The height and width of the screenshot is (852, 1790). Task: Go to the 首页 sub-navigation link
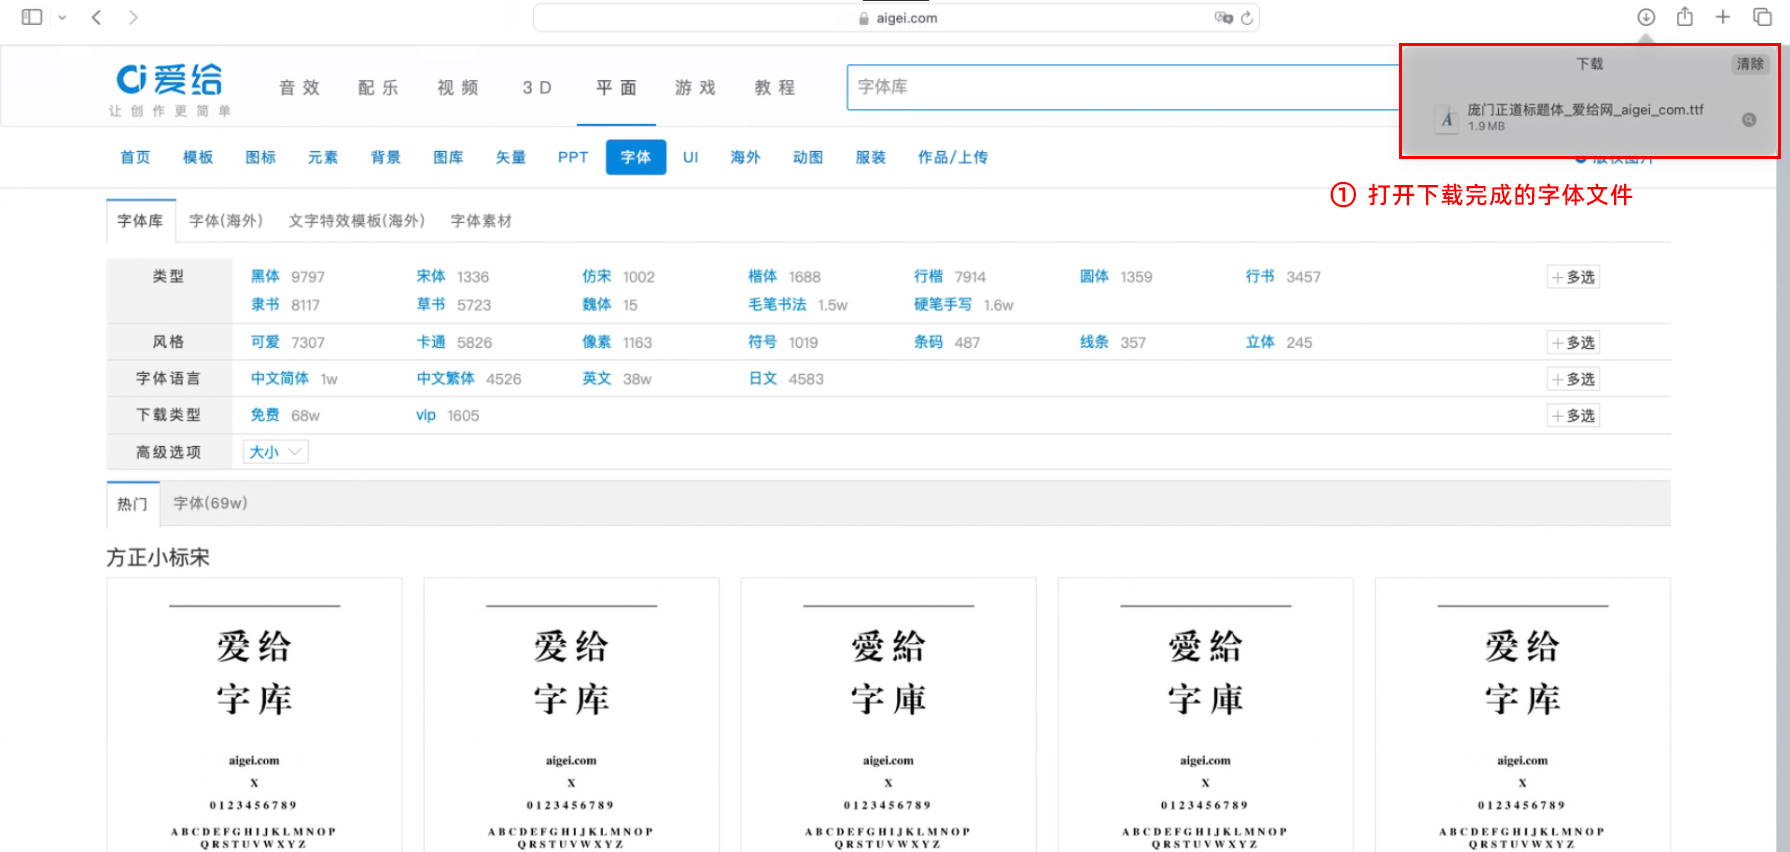[135, 157]
